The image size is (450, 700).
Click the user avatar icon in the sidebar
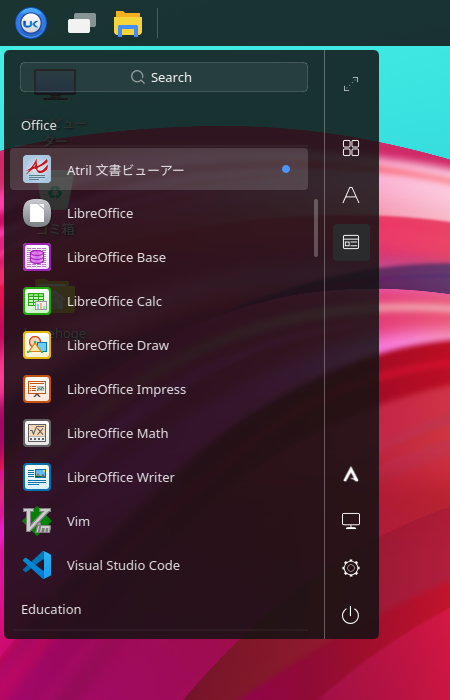click(x=351, y=475)
